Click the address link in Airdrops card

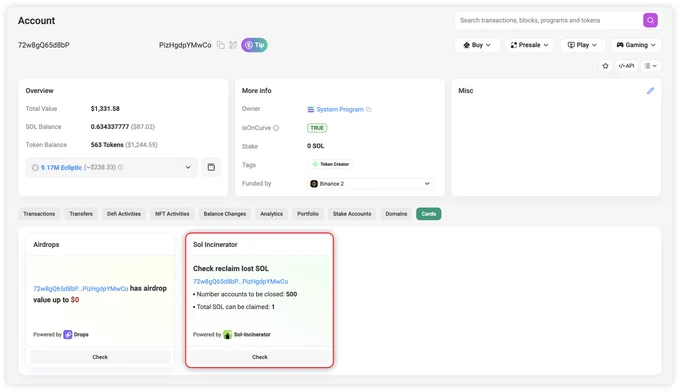tap(81, 288)
